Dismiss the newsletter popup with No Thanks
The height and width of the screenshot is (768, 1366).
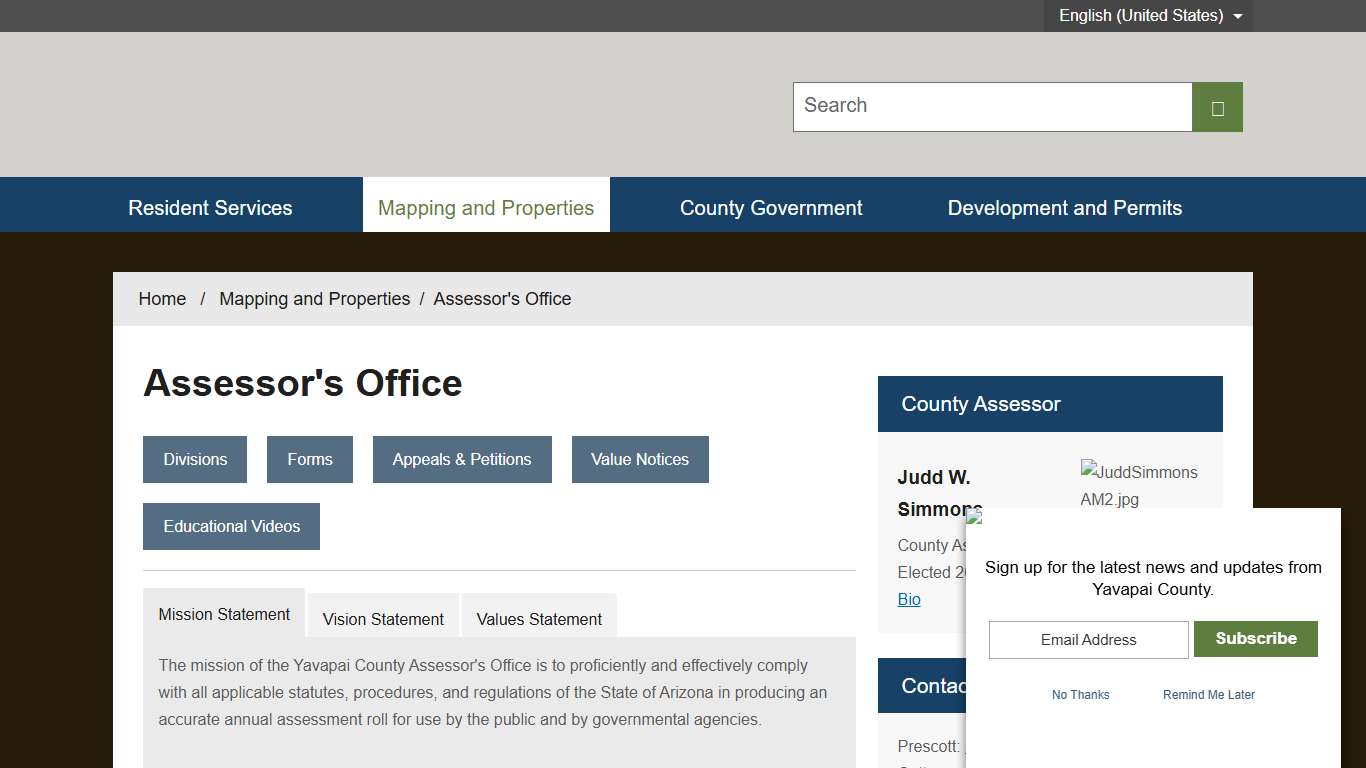[1080, 694]
